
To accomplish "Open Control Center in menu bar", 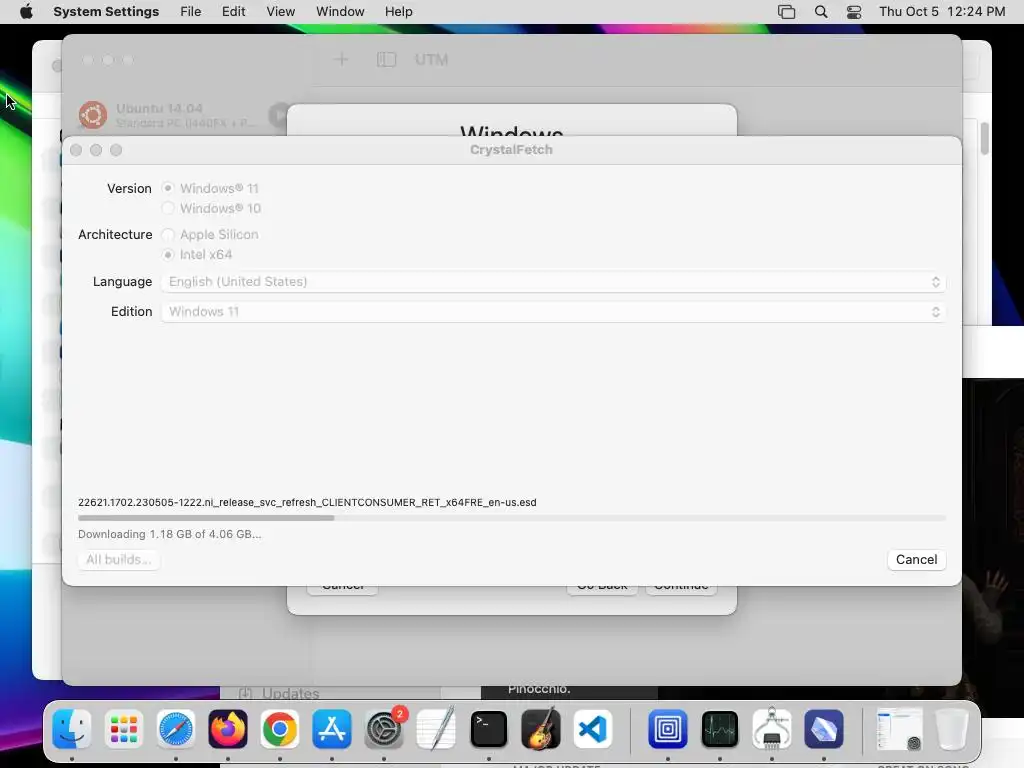I will (x=854, y=12).
